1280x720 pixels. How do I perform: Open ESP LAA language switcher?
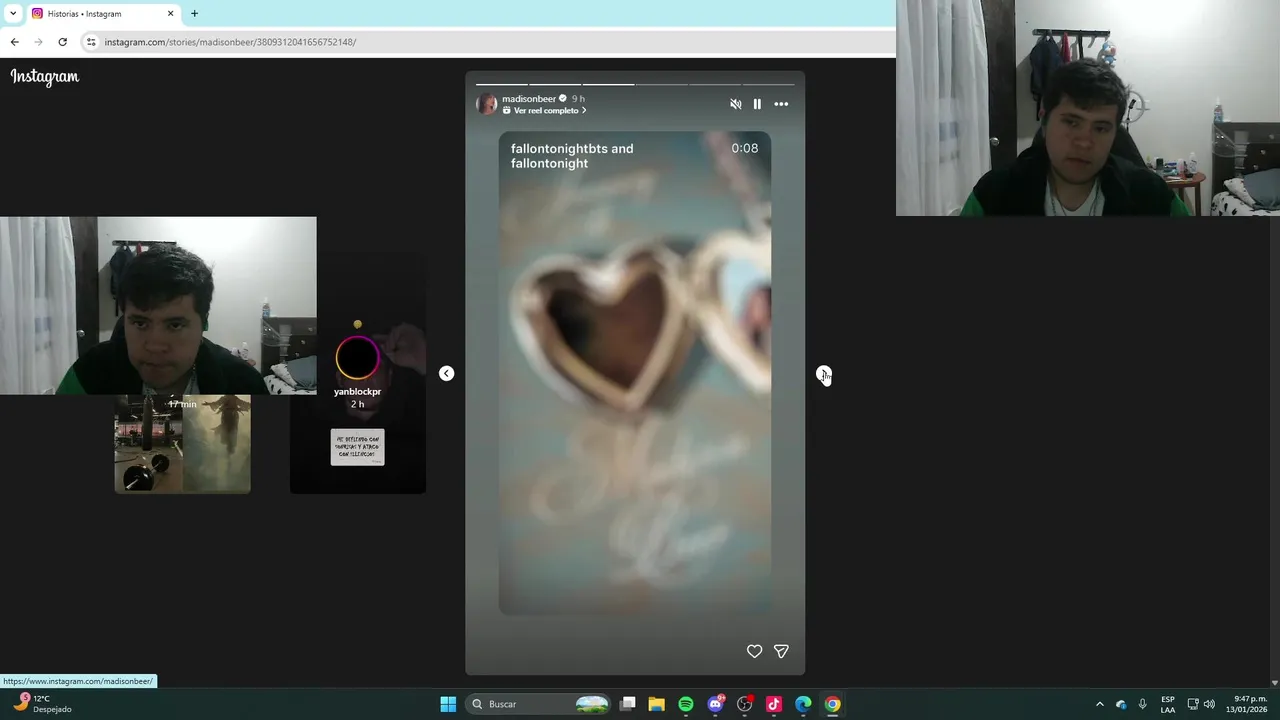(x=1168, y=704)
